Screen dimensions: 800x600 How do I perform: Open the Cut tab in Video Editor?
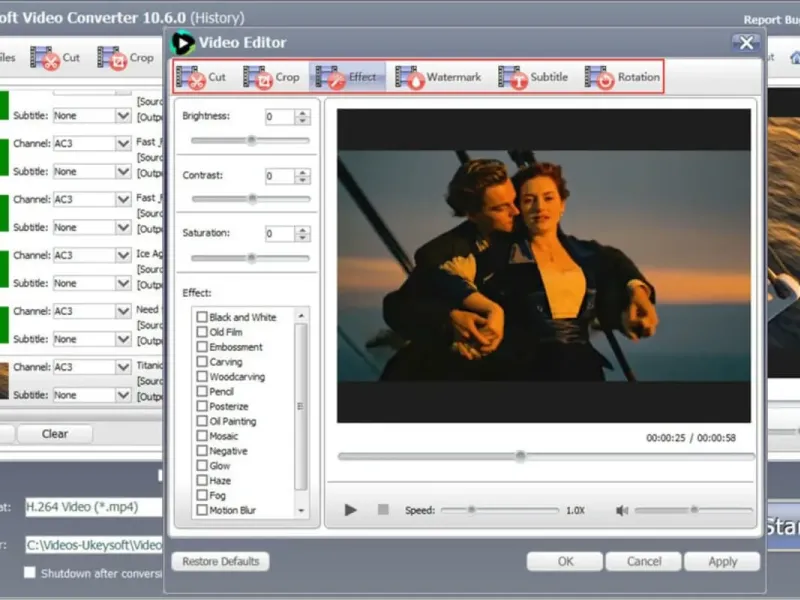201,77
